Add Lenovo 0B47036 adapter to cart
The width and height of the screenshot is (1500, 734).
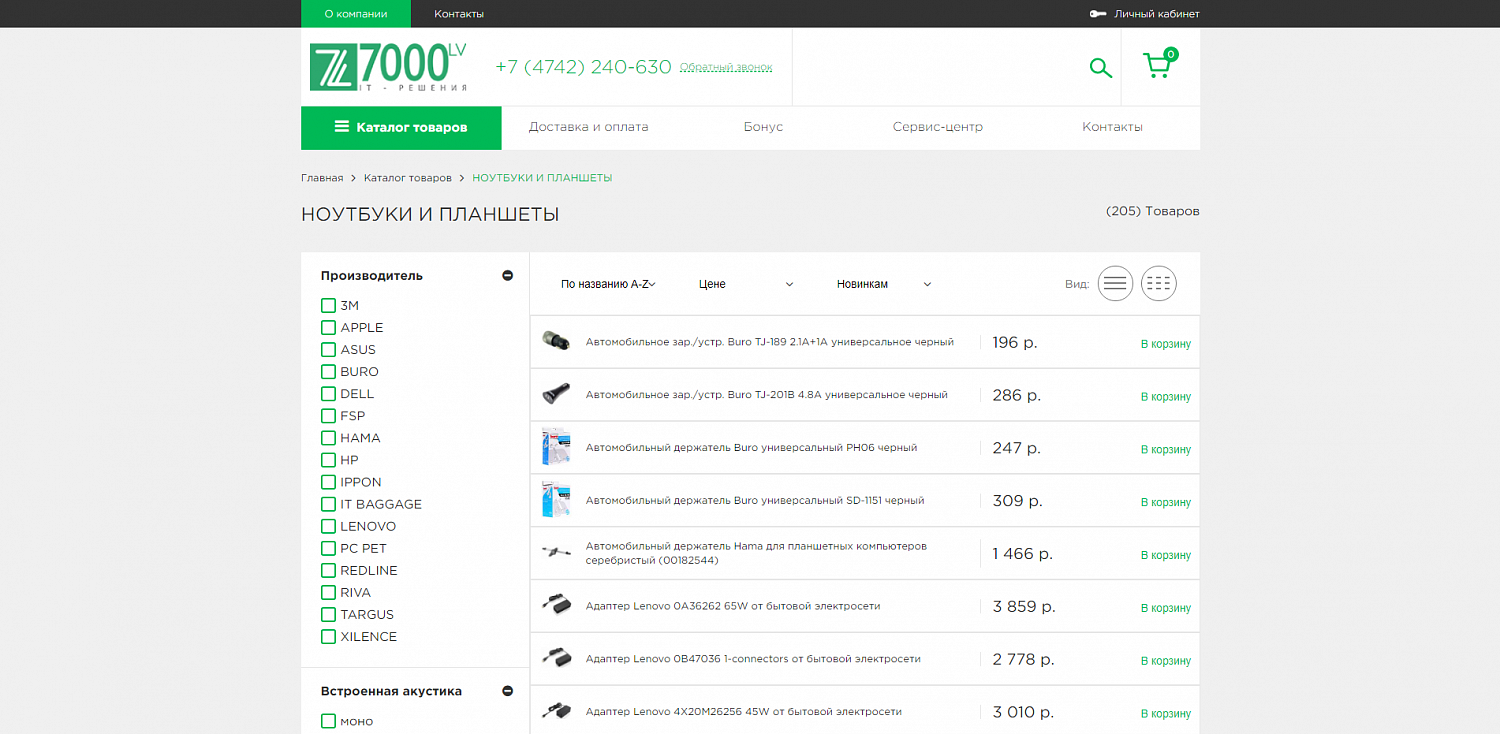(1166, 661)
